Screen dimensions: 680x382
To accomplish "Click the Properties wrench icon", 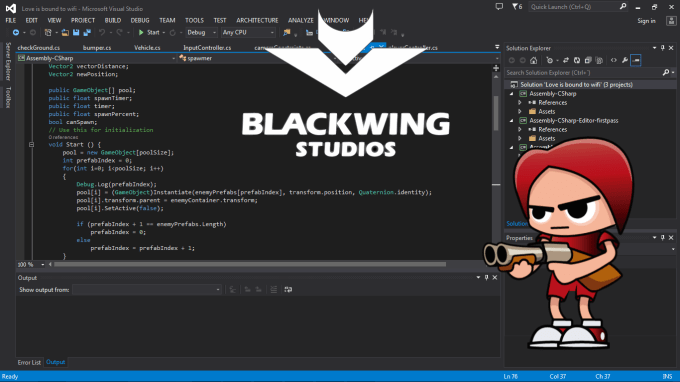I will click(x=625, y=60).
